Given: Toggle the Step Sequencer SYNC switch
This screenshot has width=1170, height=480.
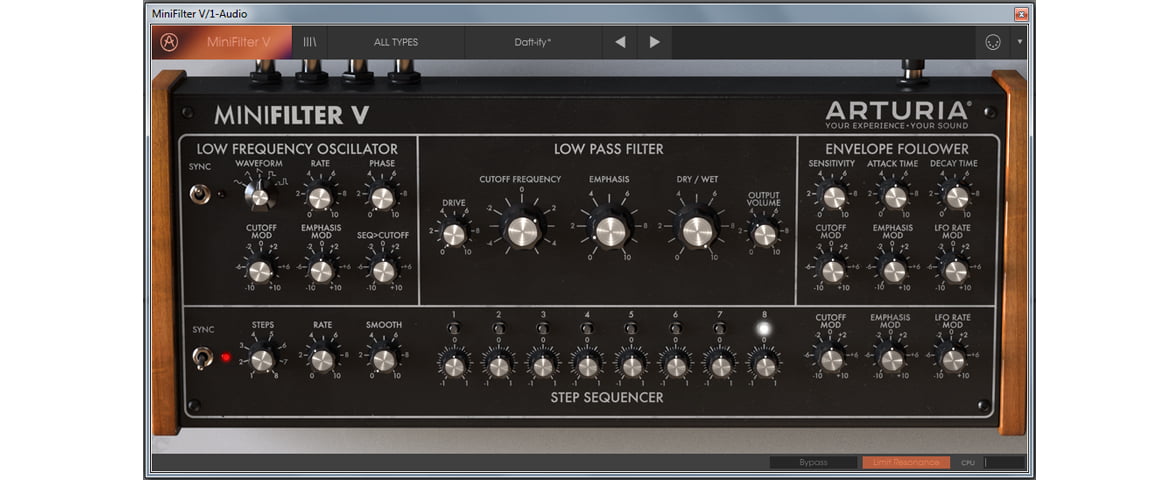Looking at the screenshot, I should pyautogui.click(x=202, y=358).
